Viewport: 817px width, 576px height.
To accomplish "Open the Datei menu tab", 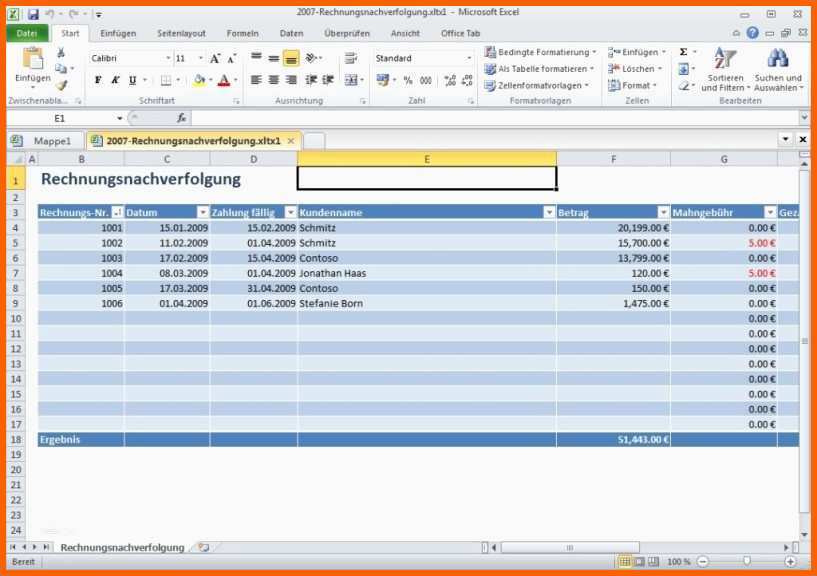I will point(26,33).
